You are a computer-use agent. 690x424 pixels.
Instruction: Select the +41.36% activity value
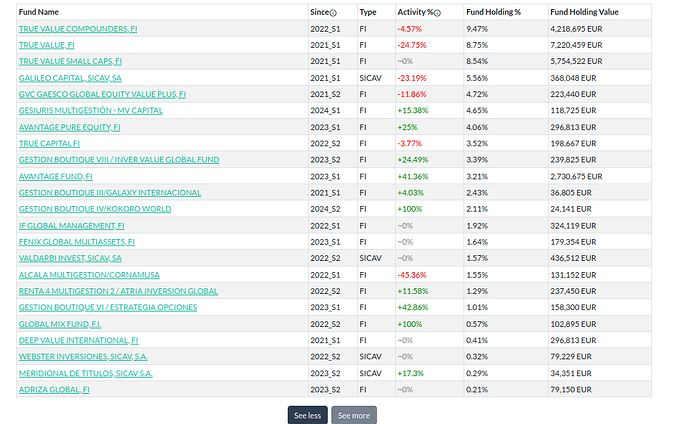click(413, 177)
